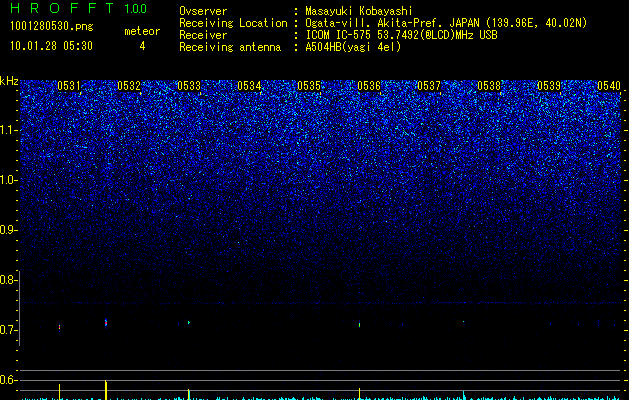Click the 1.0 kHz axis label
The image size is (629, 400).
coord(9,180)
